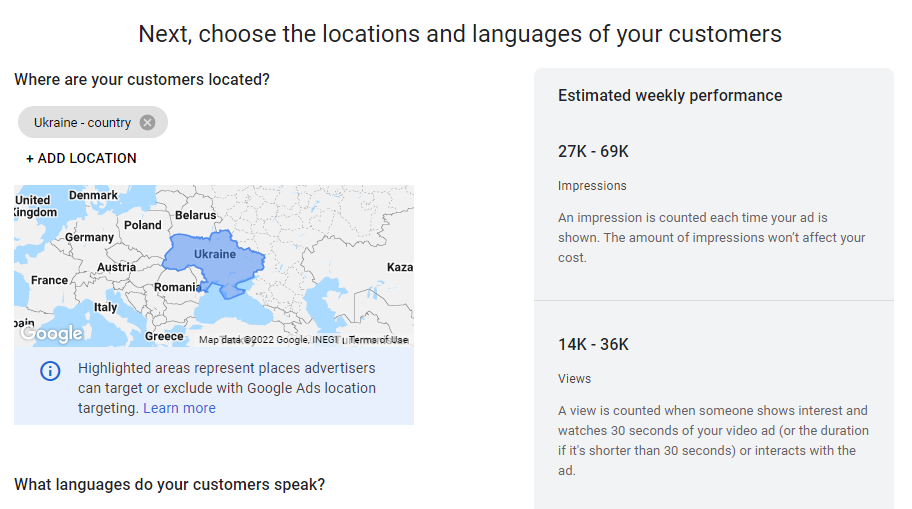Click Italy on the map
The width and height of the screenshot is (912, 509).
tap(105, 307)
